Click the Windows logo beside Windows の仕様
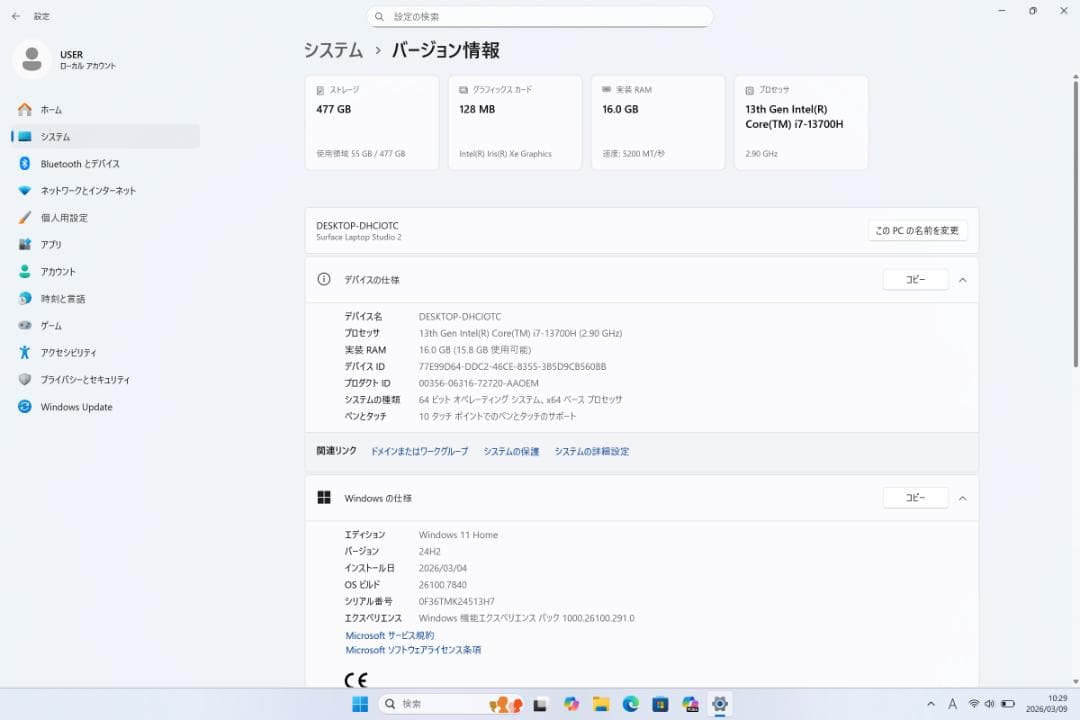This screenshot has height=720, width=1080. coord(324,497)
